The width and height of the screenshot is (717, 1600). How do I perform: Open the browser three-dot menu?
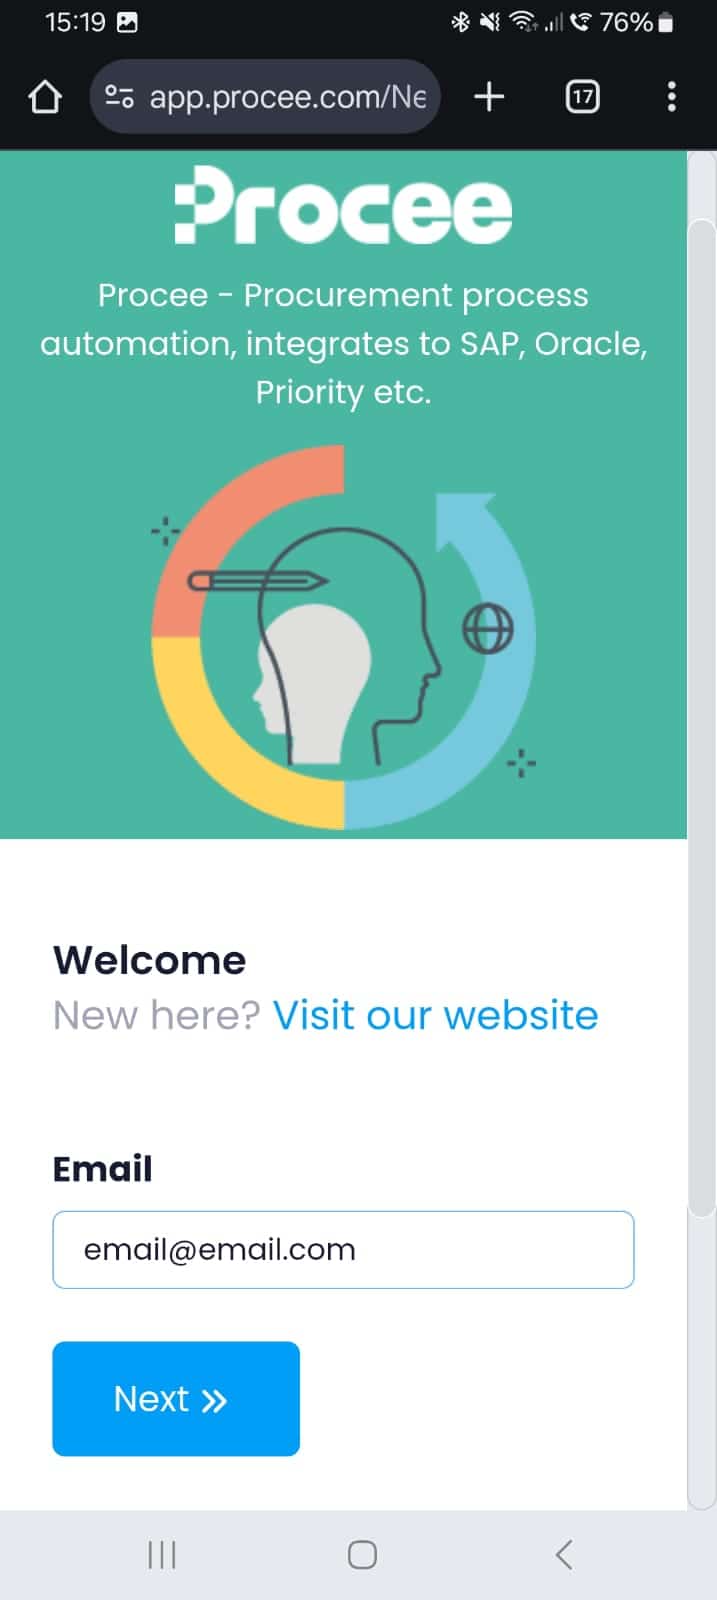pyautogui.click(x=671, y=97)
